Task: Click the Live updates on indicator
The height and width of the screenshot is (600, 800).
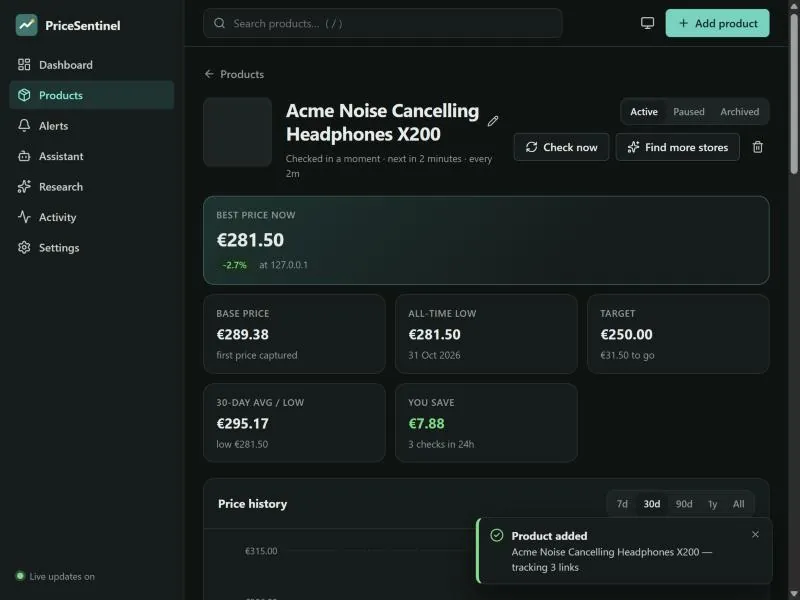Action: [55, 577]
